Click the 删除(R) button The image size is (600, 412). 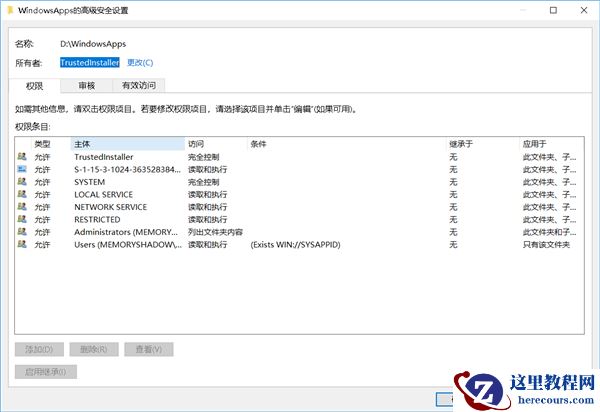[x=94, y=349]
